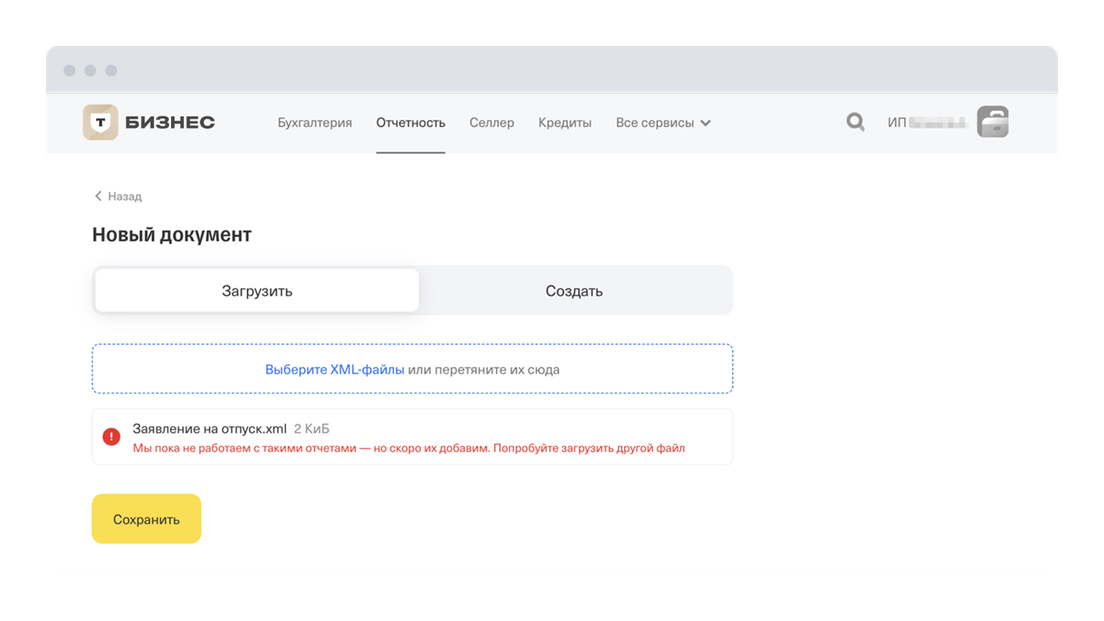
Task: Select the Отчетность menu item
Action: click(x=410, y=123)
